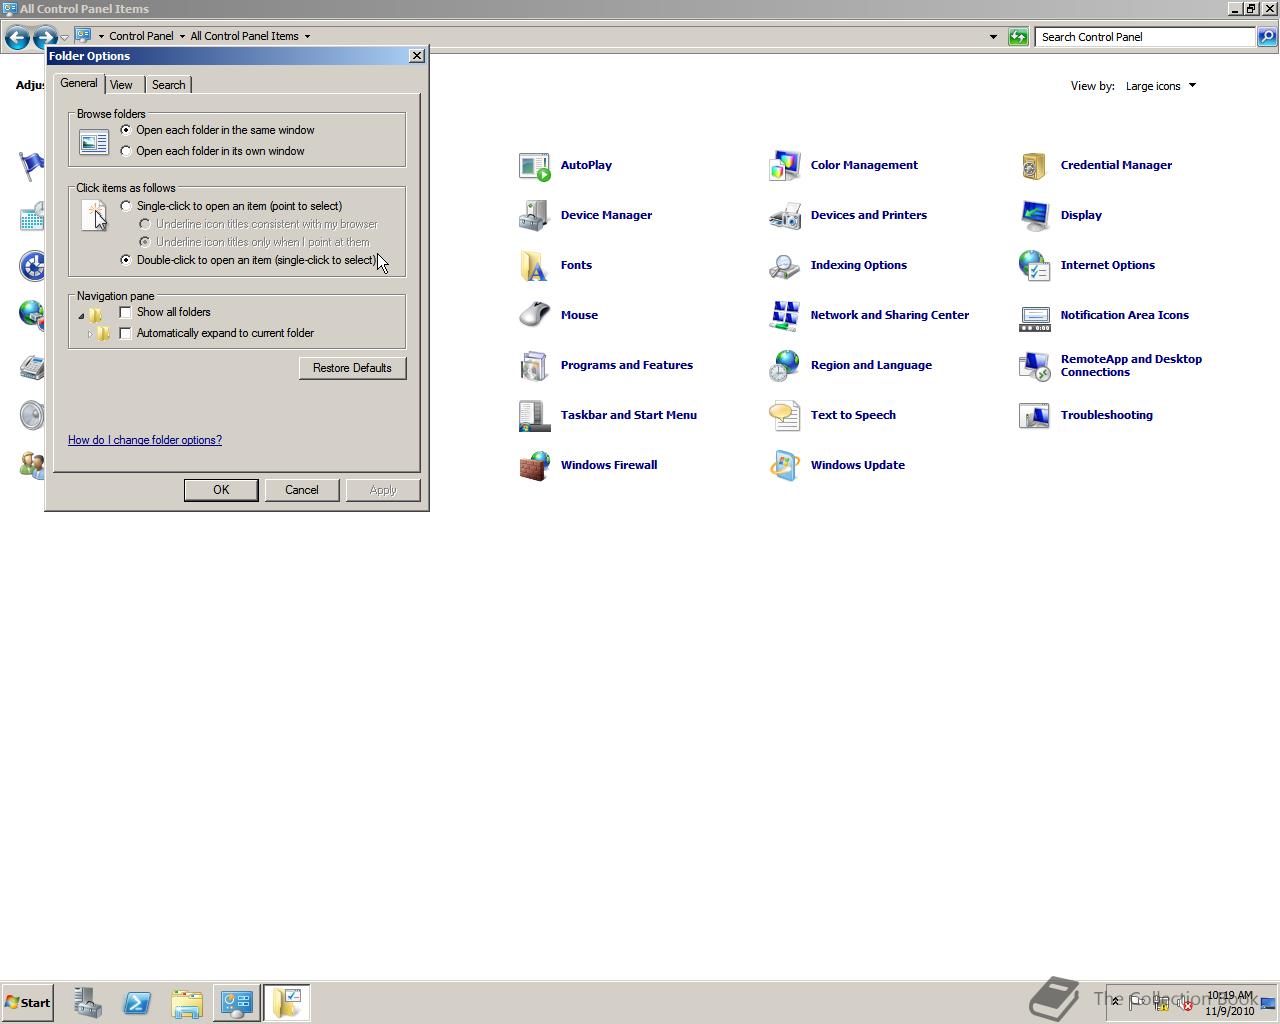
Task: Select Open each folder in its own window
Action: coord(126,151)
